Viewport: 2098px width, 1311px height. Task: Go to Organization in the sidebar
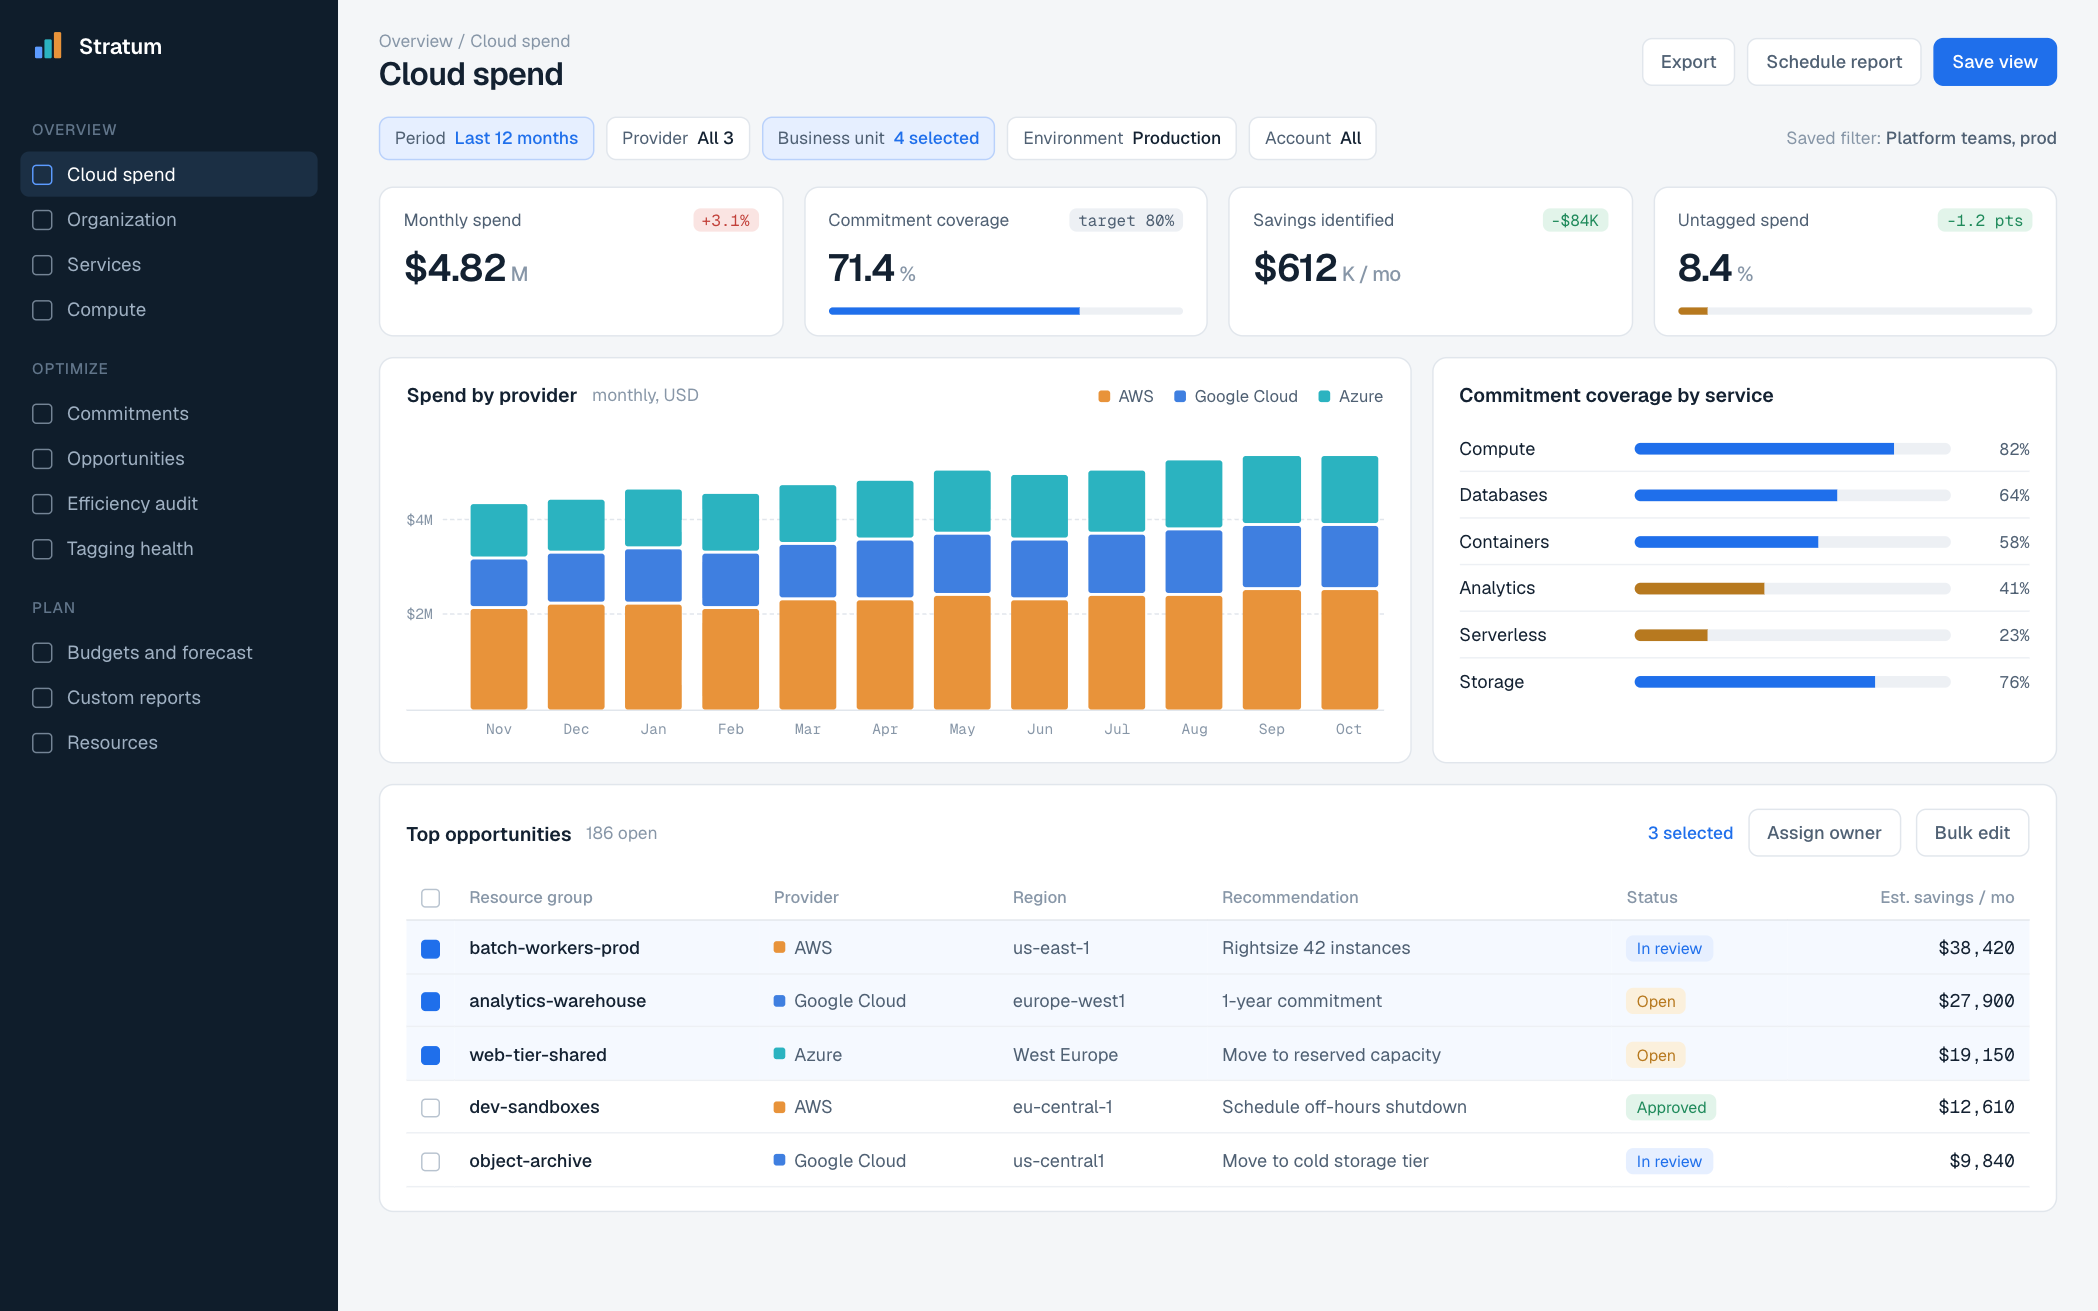tap(168, 220)
